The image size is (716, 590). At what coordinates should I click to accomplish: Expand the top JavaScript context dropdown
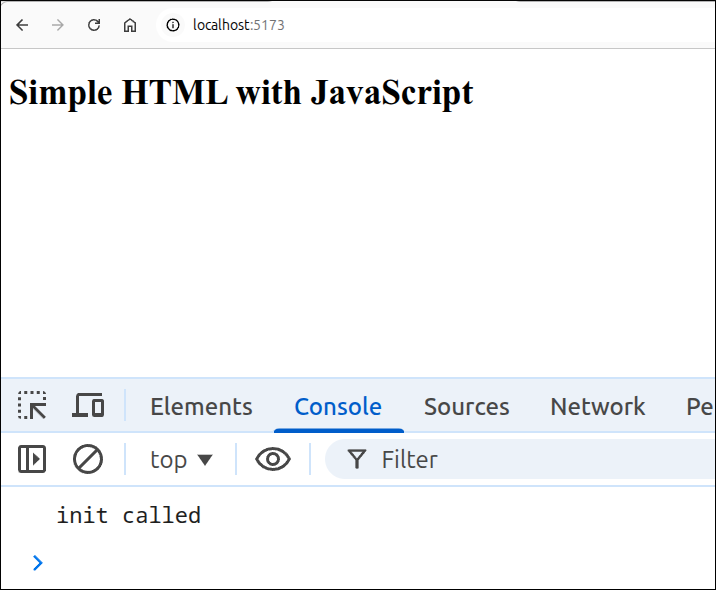[x=181, y=459]
